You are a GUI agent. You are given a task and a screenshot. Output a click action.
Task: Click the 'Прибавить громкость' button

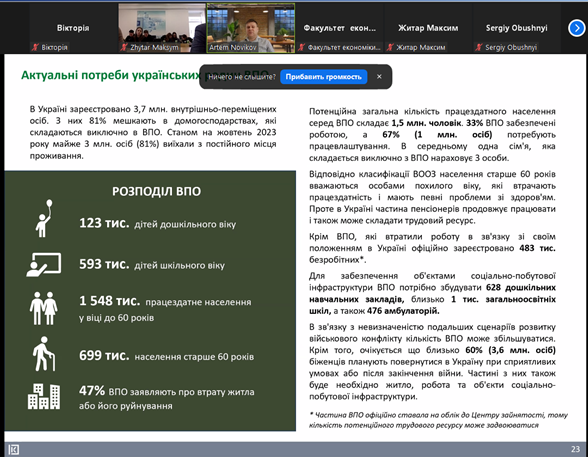(324, 77)
